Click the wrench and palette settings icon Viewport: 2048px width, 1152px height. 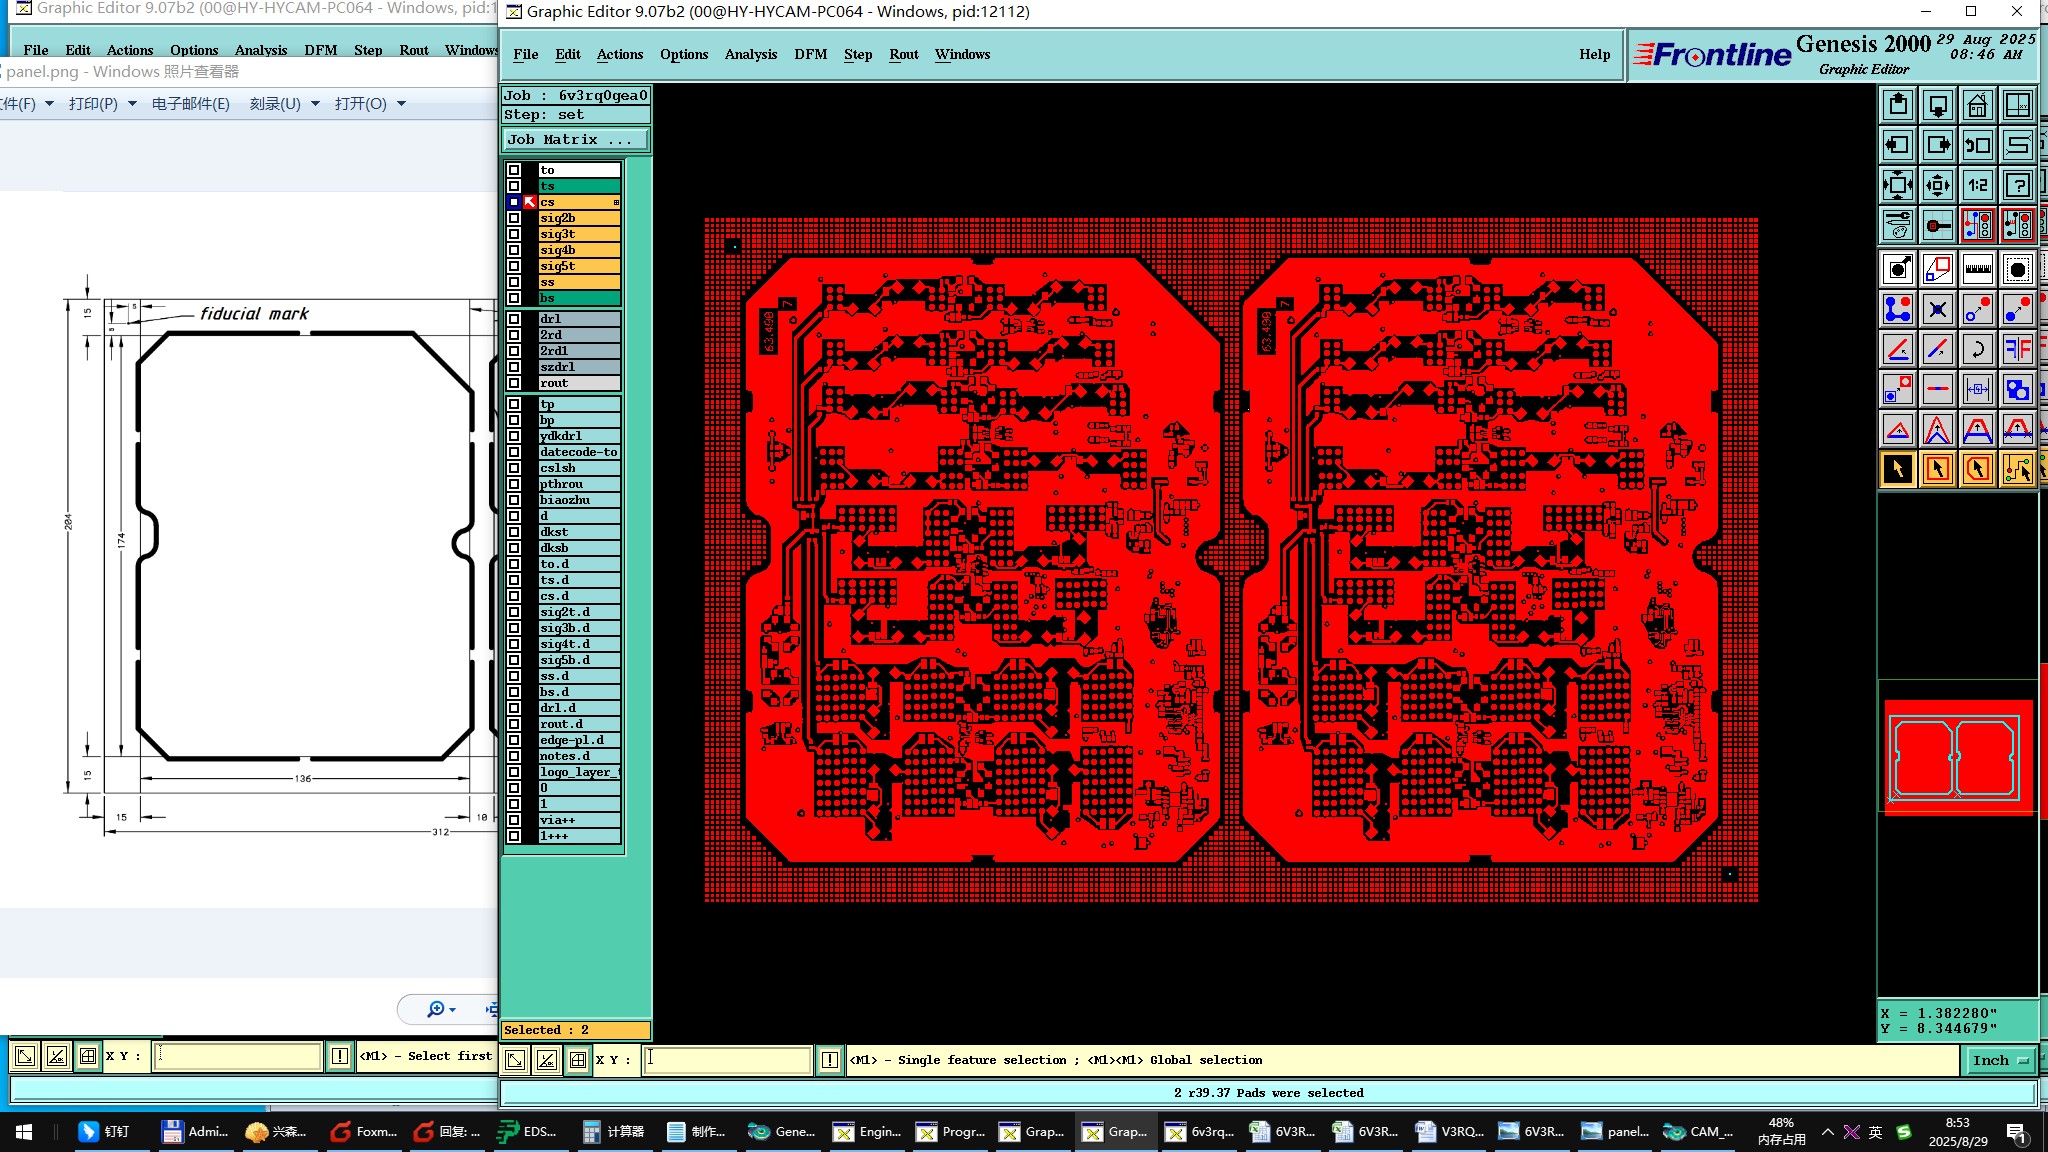pyautogui.click(x=1897, y=225)
